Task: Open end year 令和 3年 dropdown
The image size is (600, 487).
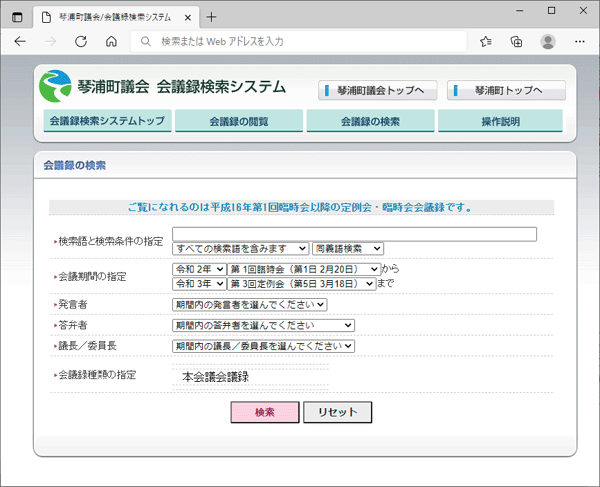Action: tap(199, 284)
